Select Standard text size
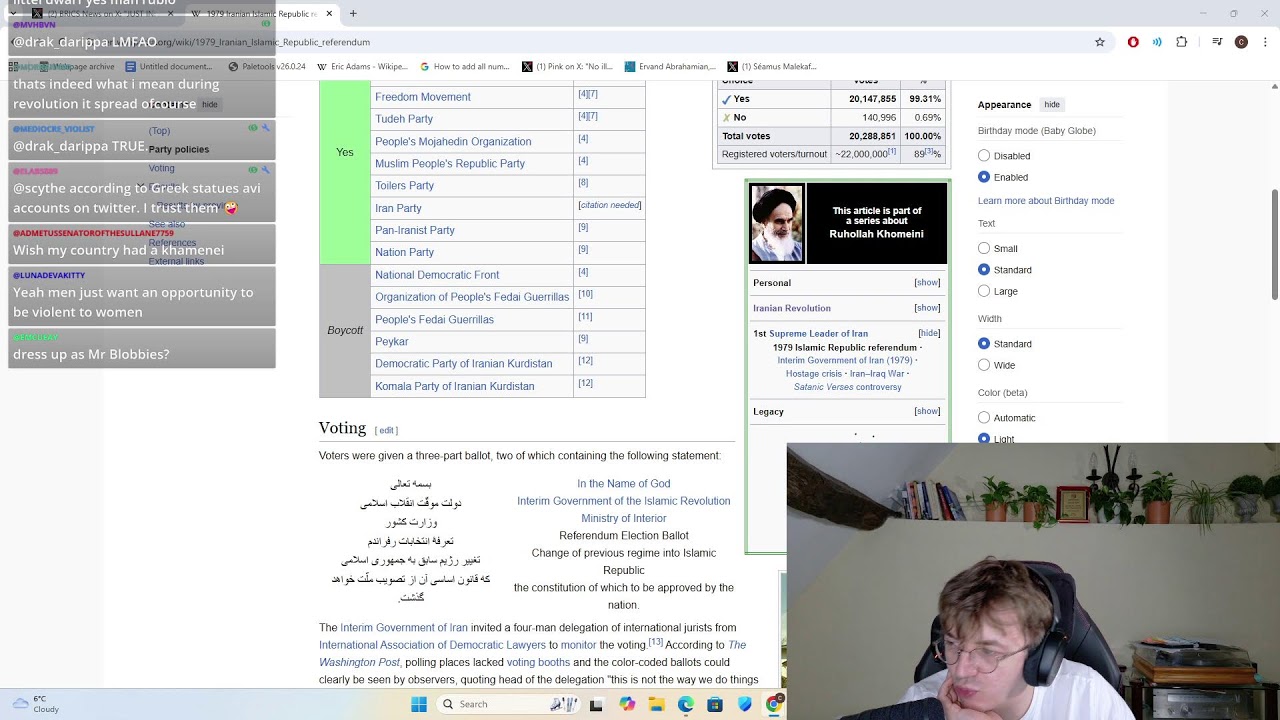 click(x=984, y=270)
